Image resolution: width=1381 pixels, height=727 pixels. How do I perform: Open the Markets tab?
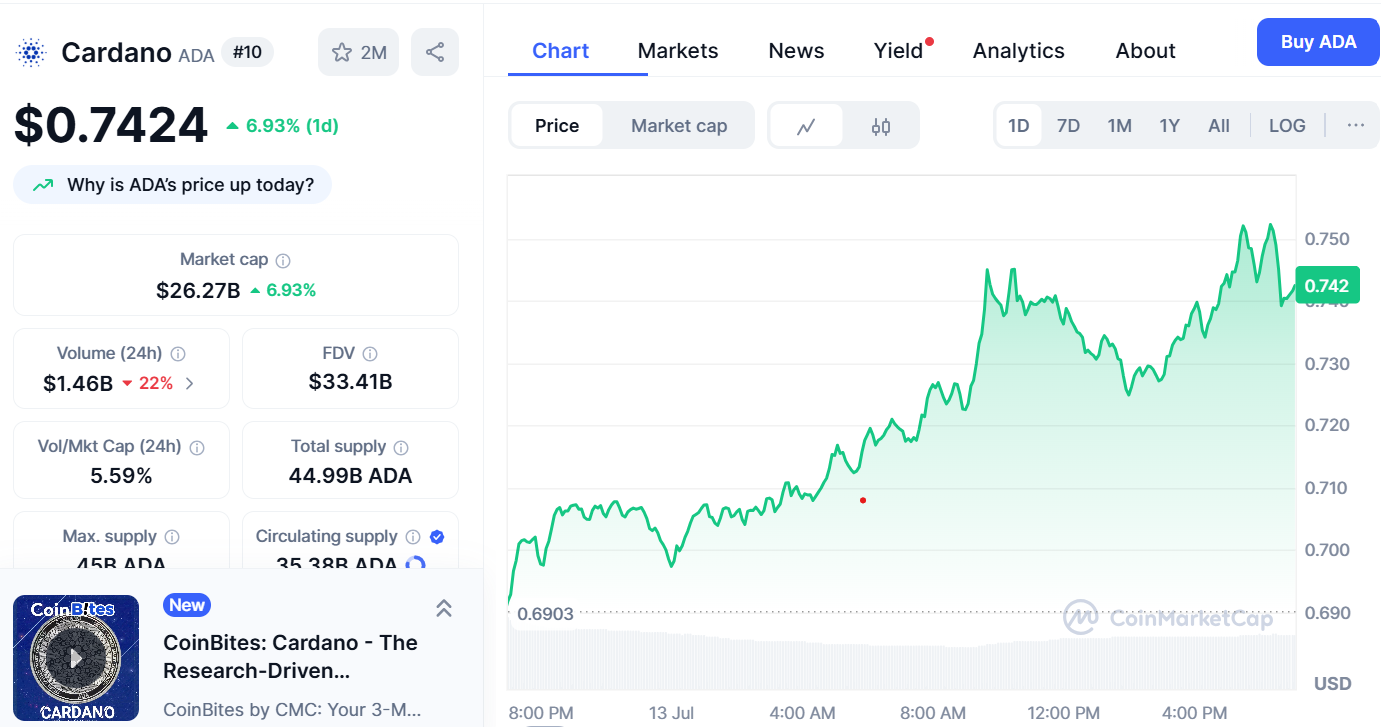click(678, 51)
